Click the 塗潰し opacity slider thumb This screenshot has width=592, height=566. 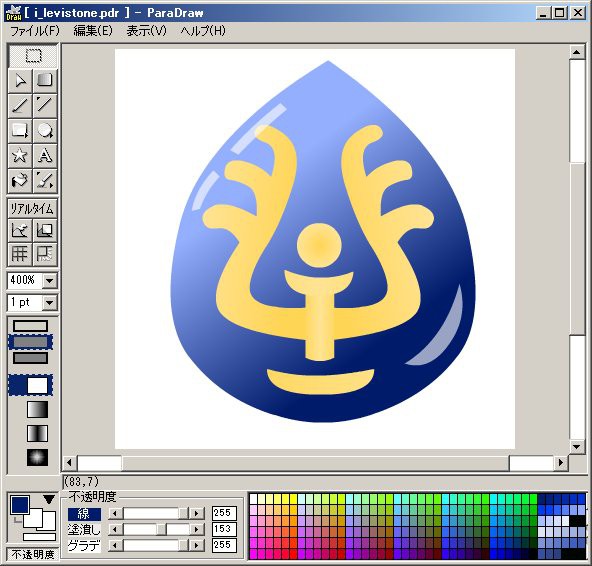[x=161, y=529]
